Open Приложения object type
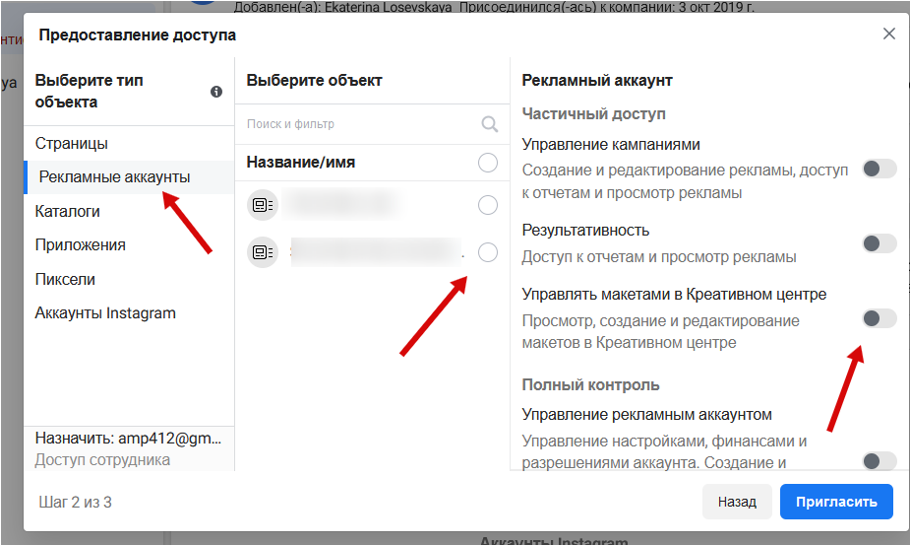Screen dimensions: 914x548 point(80,245)
